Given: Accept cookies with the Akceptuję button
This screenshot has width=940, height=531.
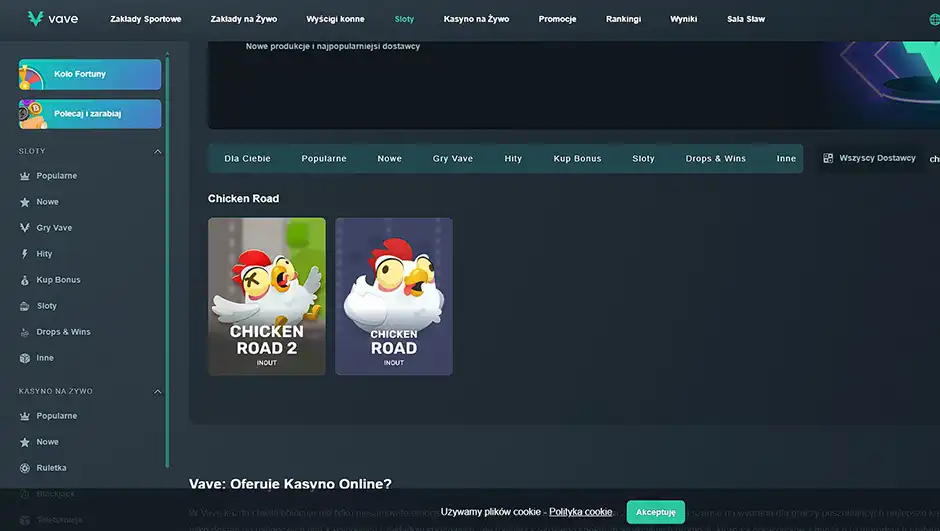Looking at the screenshot, I should click(656, 512).
